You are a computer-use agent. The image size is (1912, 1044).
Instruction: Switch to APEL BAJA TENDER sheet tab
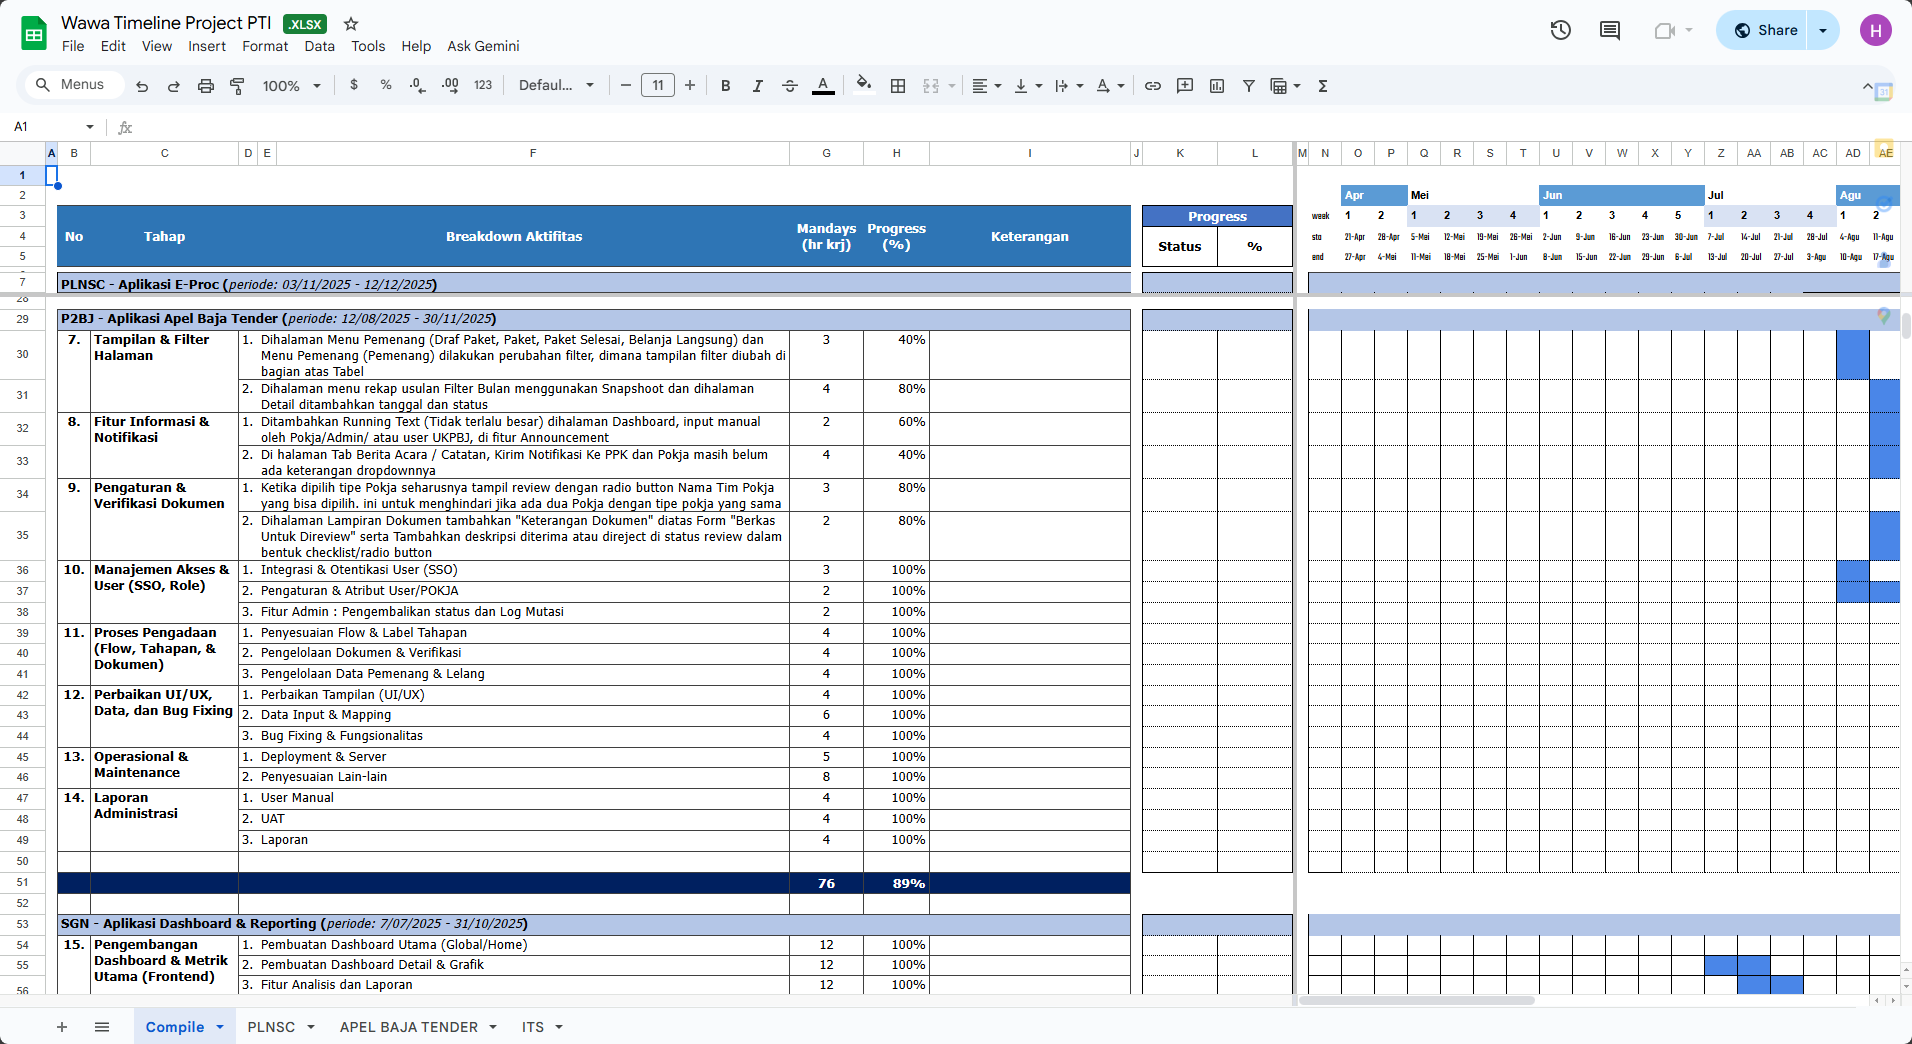[408, 1027]
